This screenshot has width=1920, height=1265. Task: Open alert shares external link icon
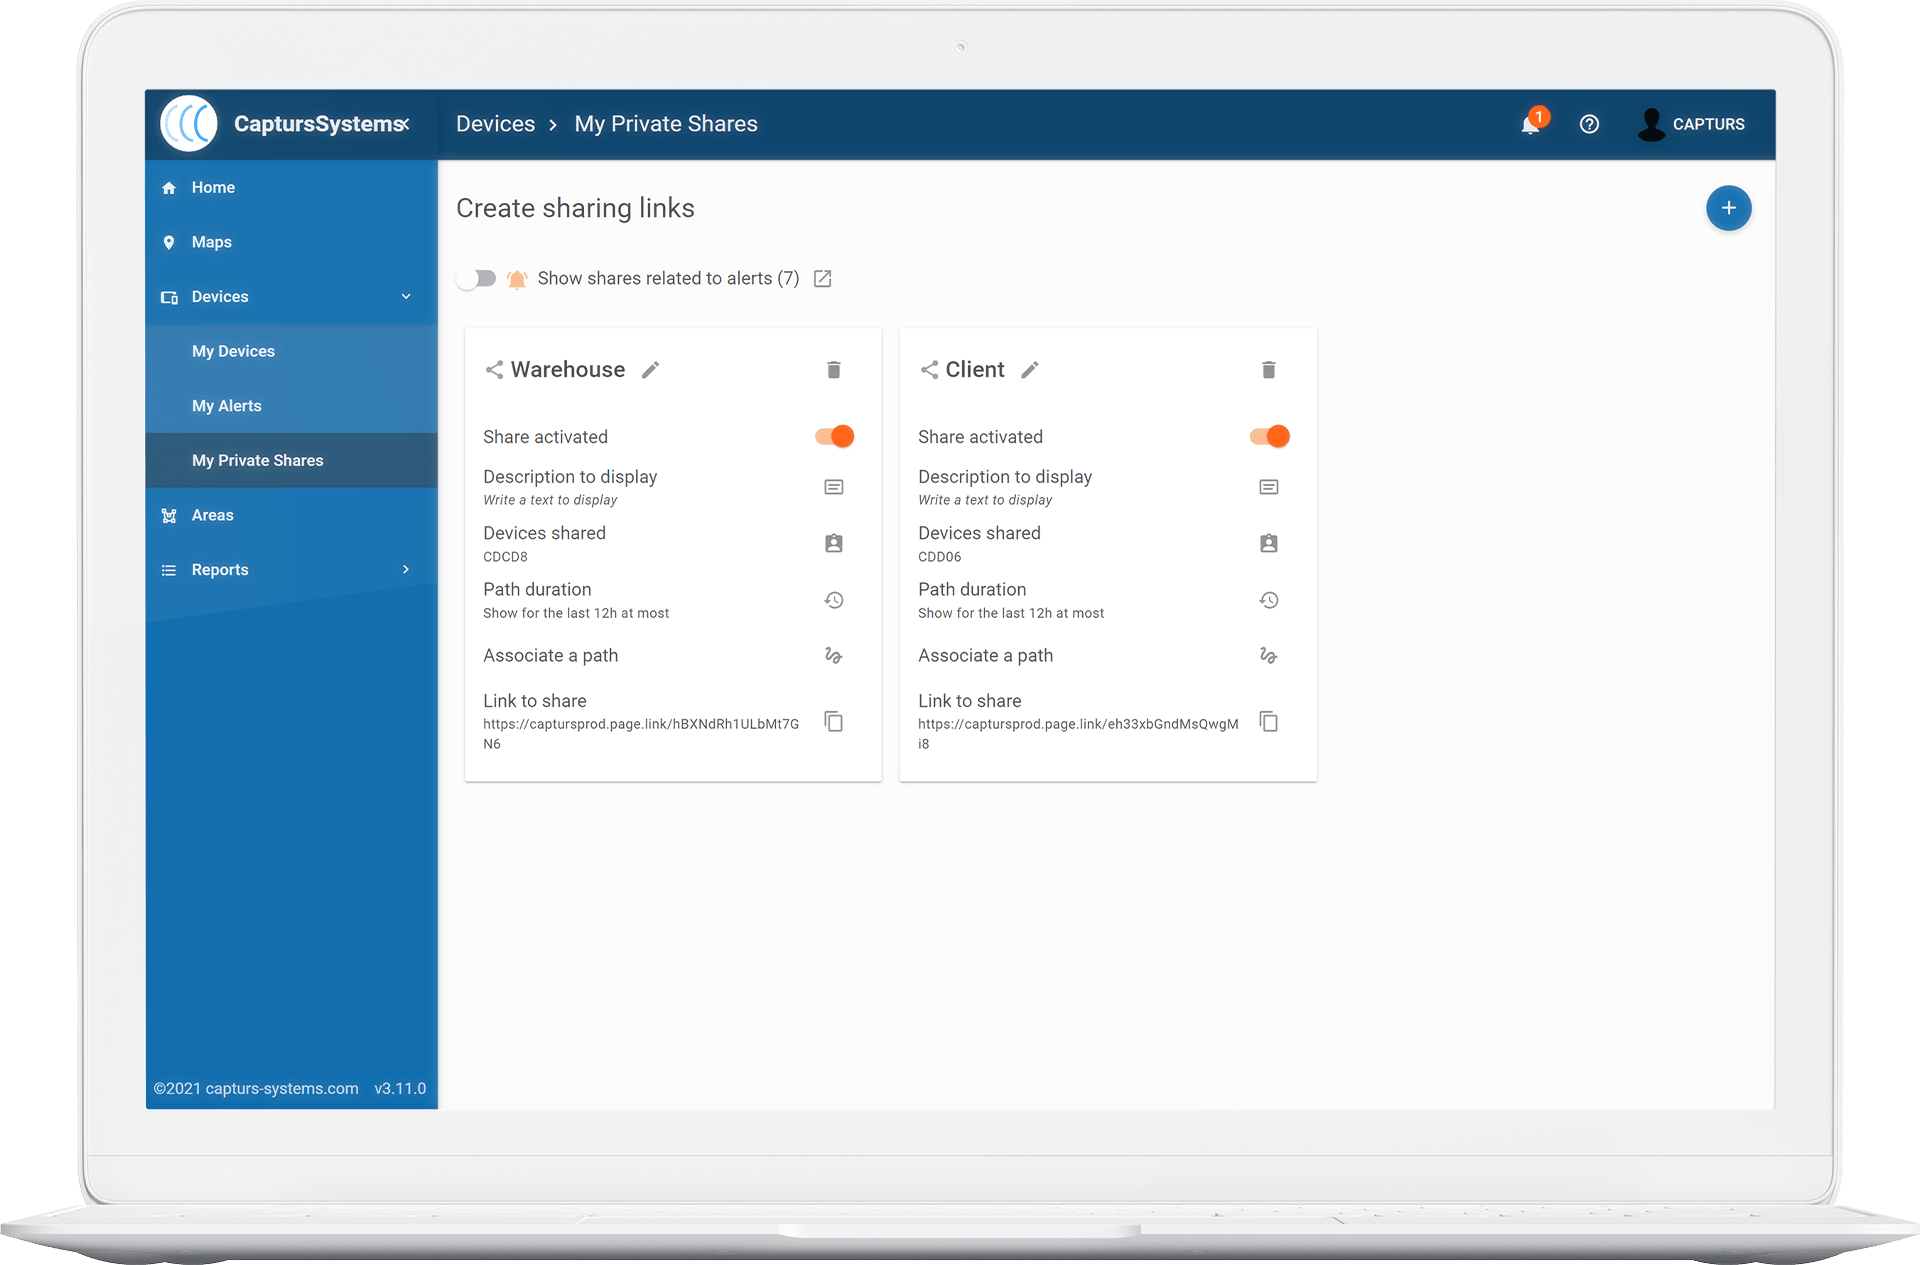(x=823, y=278)
